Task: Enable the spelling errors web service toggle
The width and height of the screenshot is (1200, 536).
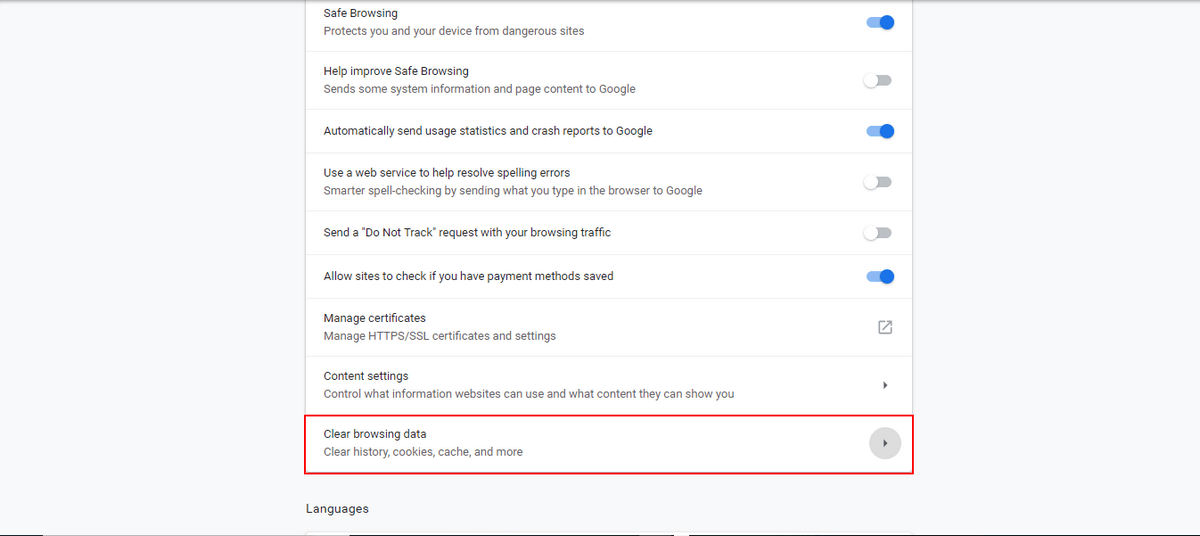Action: click(x=877, y=182)
